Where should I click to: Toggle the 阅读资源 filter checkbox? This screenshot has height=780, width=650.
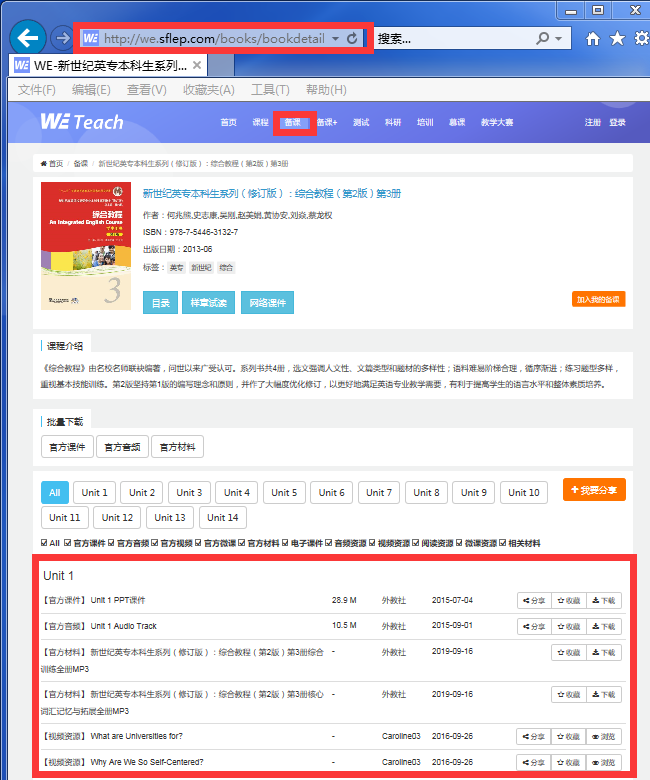tap(416, 543)
